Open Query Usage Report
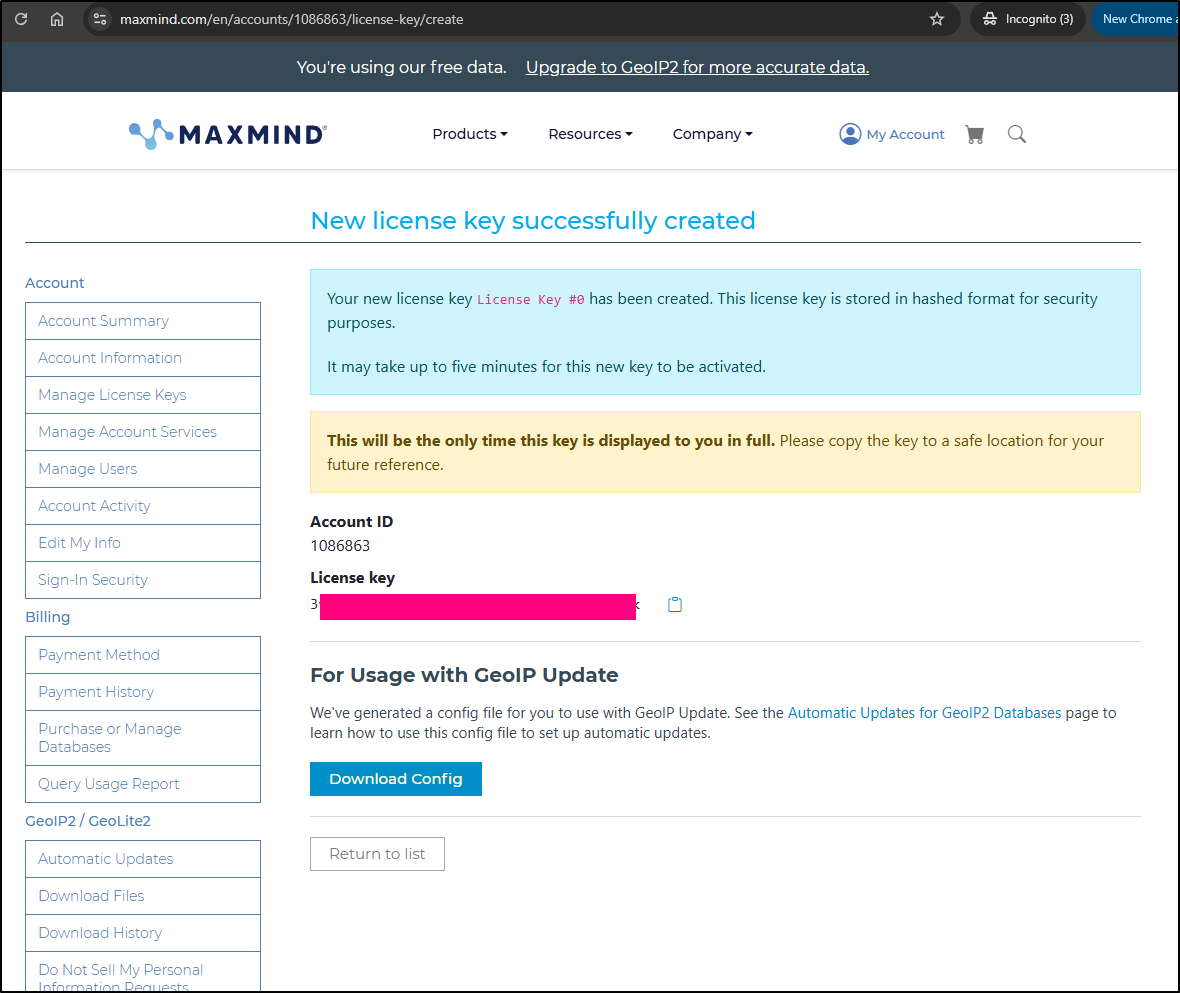The height and width of the screenshot is (993, 1180). pyautogui.click(x=143, y=784)
